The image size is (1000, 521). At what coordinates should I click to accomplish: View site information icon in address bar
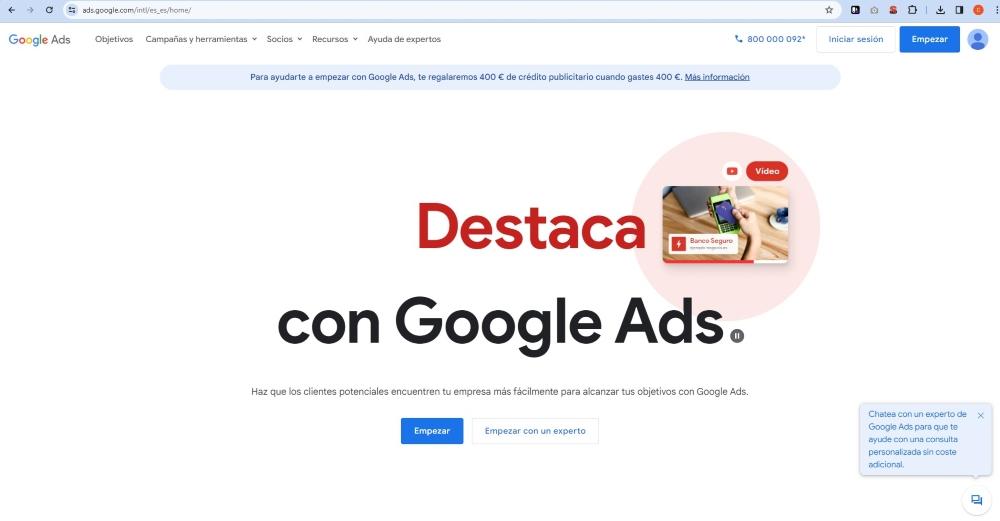pos(72,10)
